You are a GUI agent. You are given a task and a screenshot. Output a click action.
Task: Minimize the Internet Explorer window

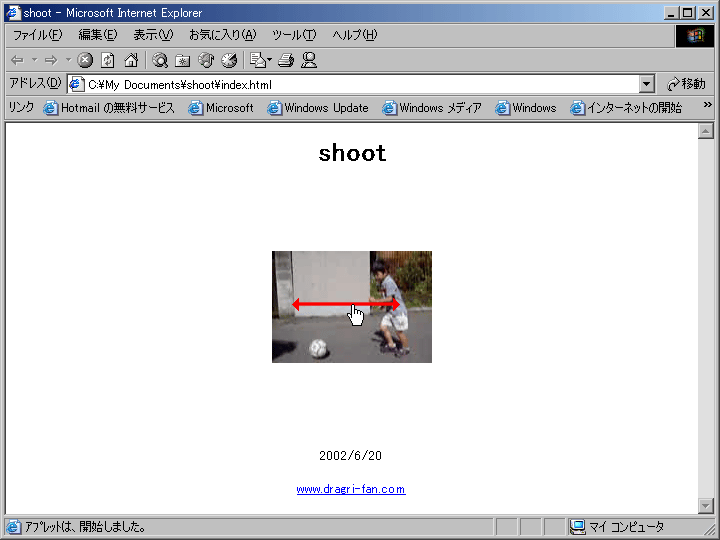coord(672,13)
